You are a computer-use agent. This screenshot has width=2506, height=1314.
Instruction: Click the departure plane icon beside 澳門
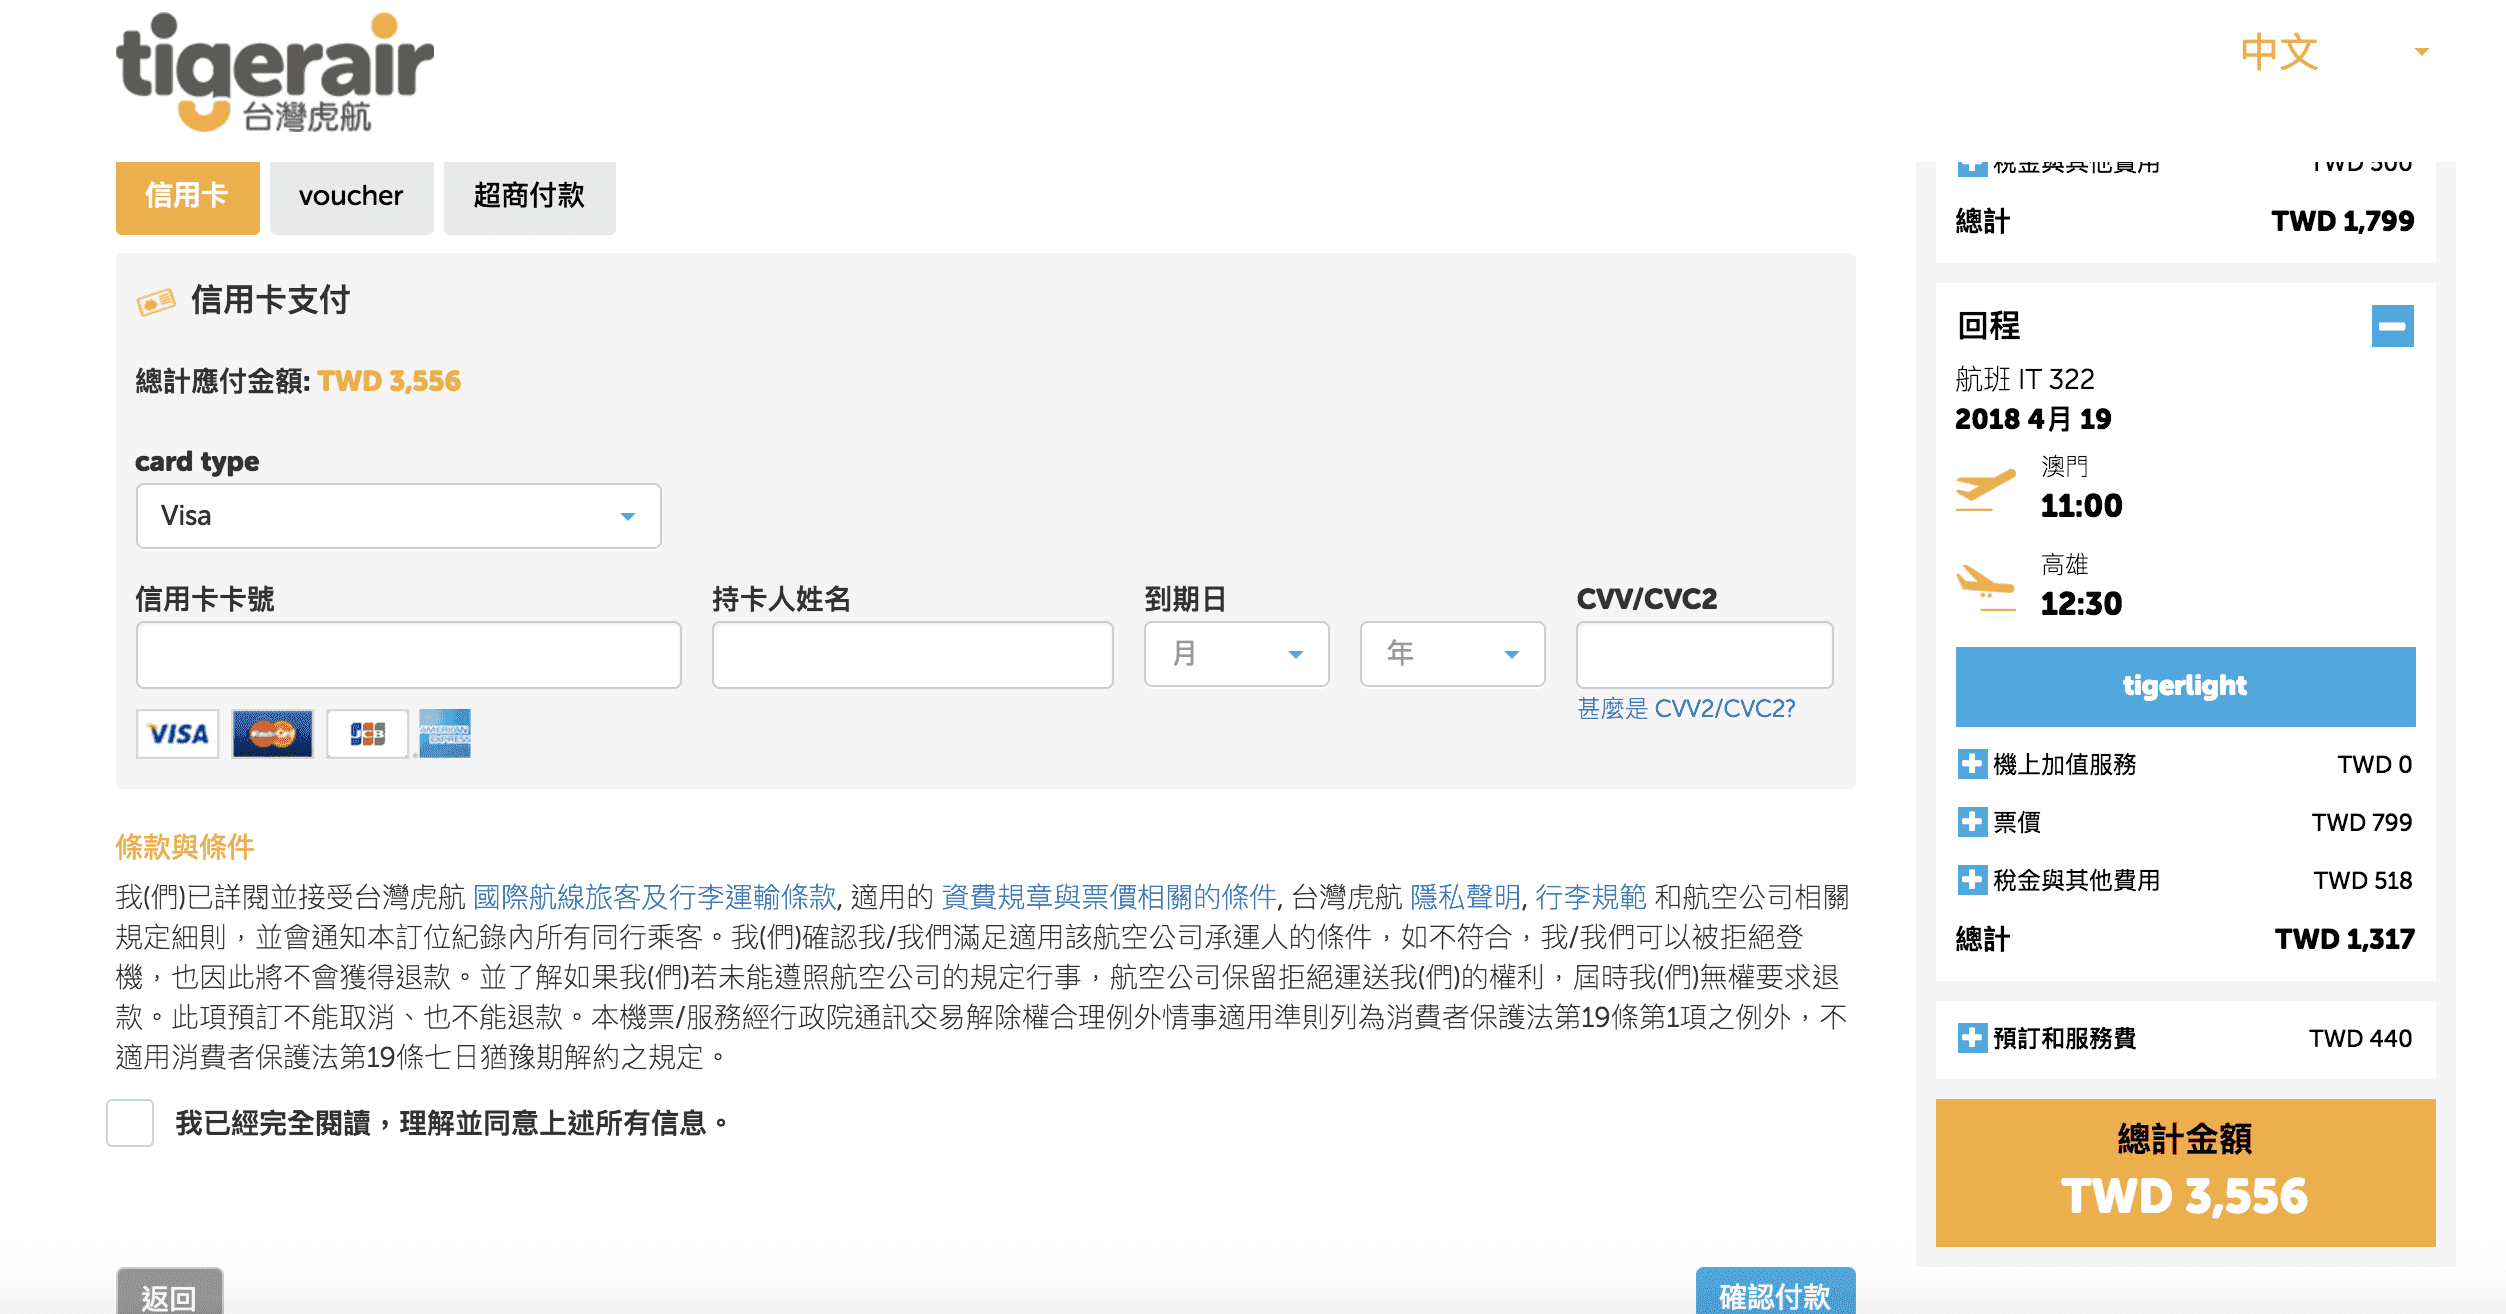click(1985, 488)
